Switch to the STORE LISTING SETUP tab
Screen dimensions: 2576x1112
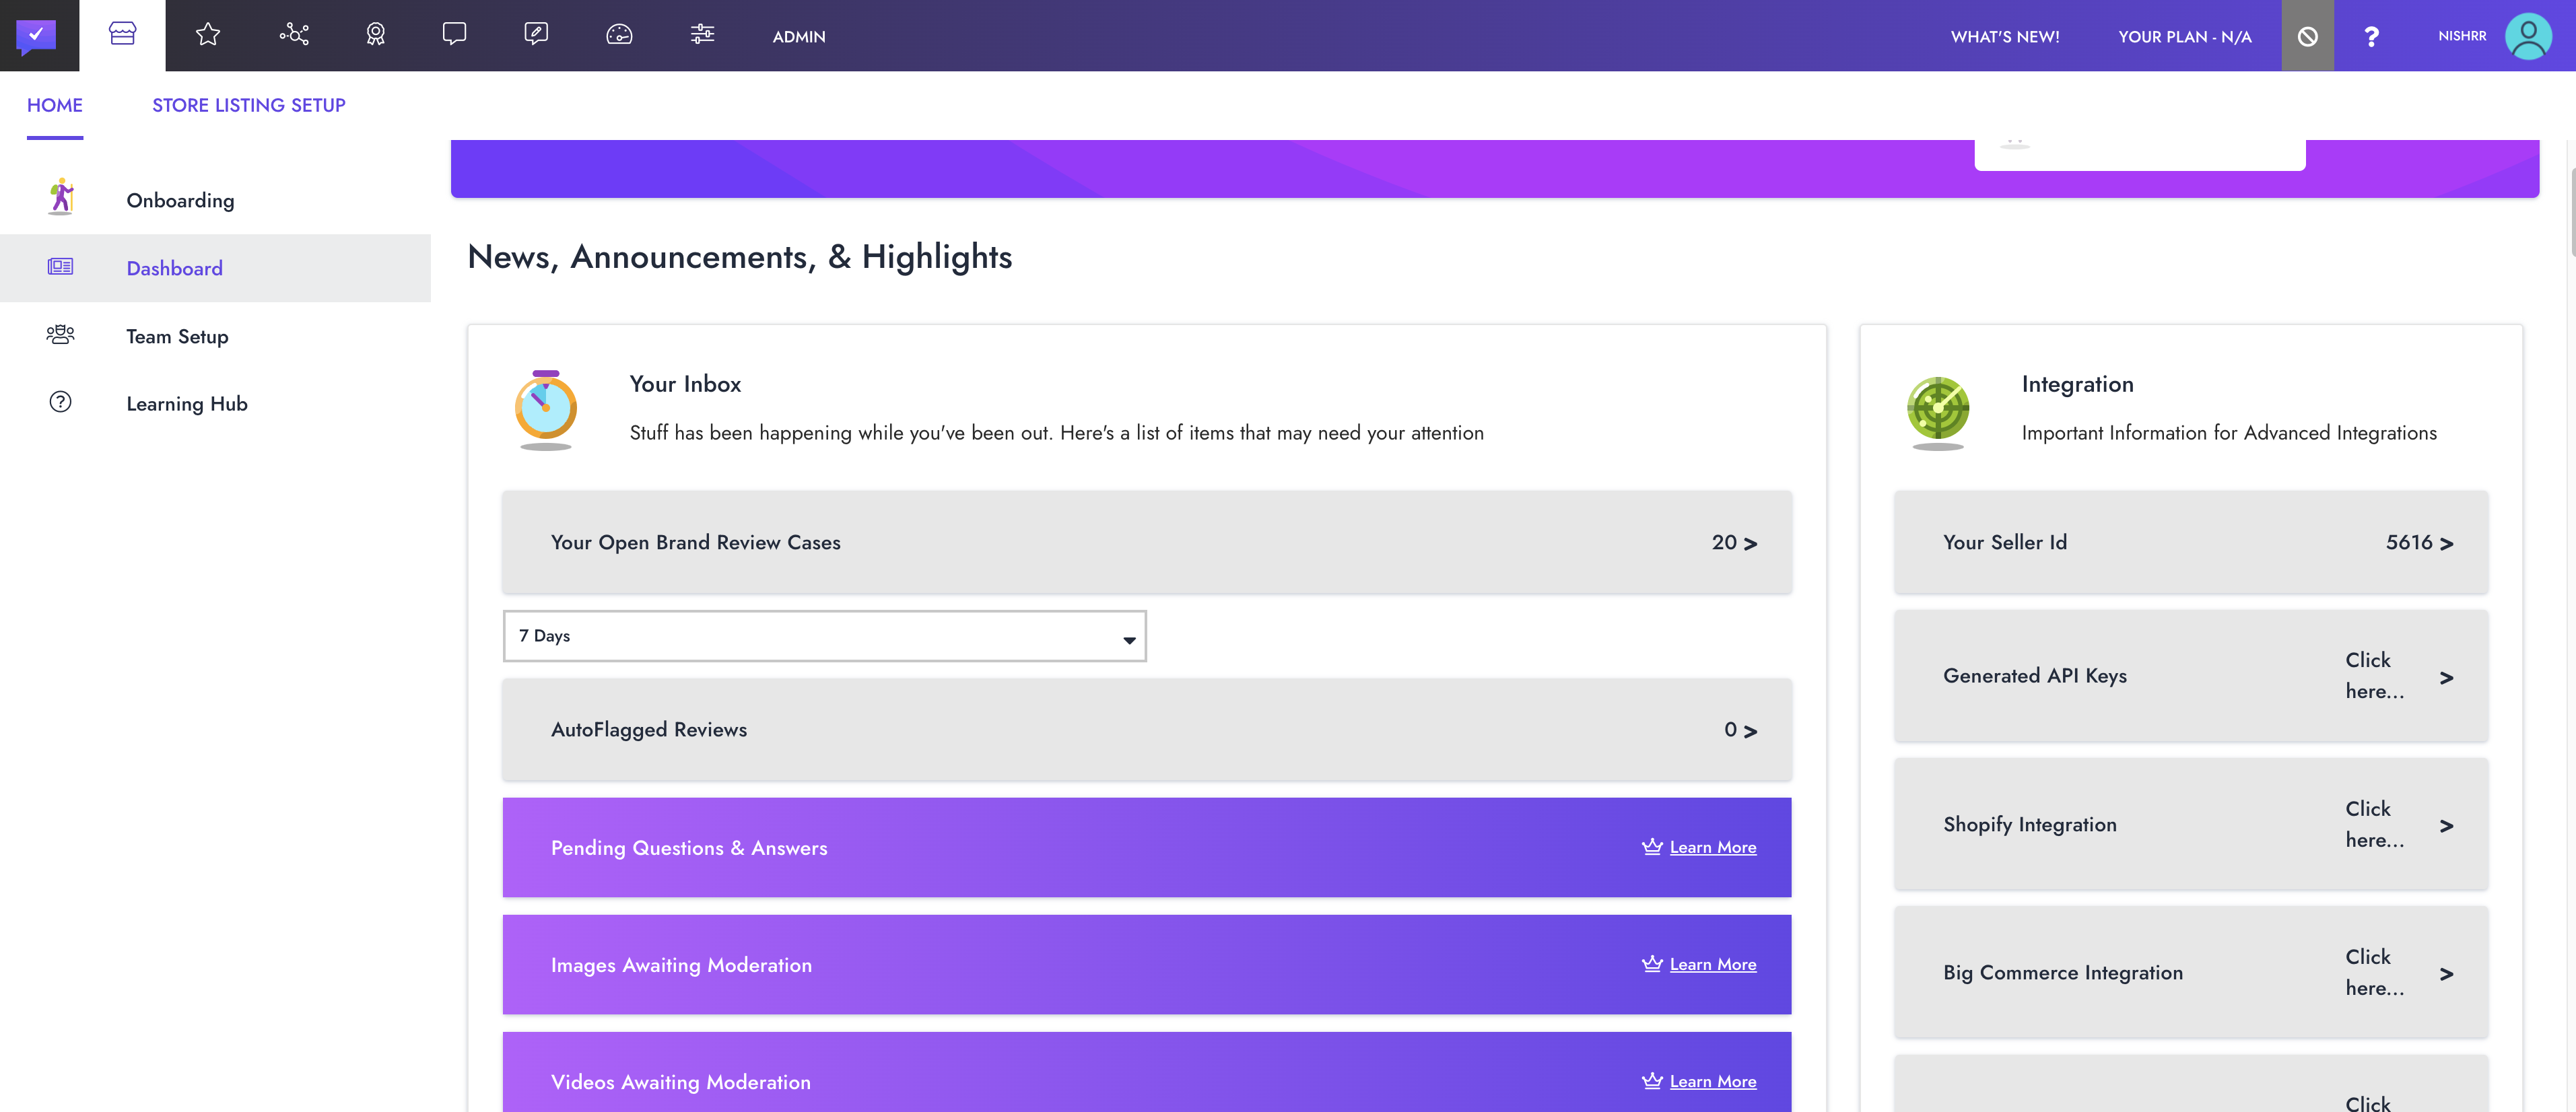pyautogui.click(x=248, y=105)
